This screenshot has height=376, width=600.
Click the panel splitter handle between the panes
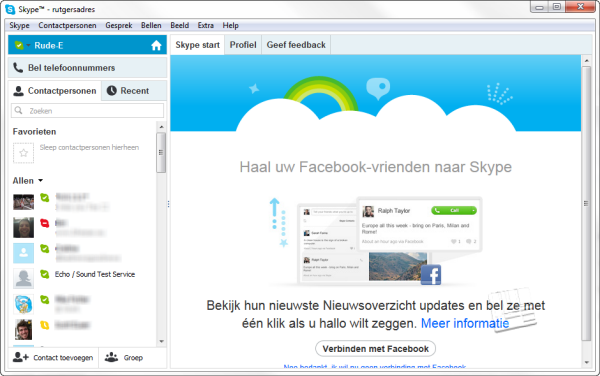[x=168, y=204]
